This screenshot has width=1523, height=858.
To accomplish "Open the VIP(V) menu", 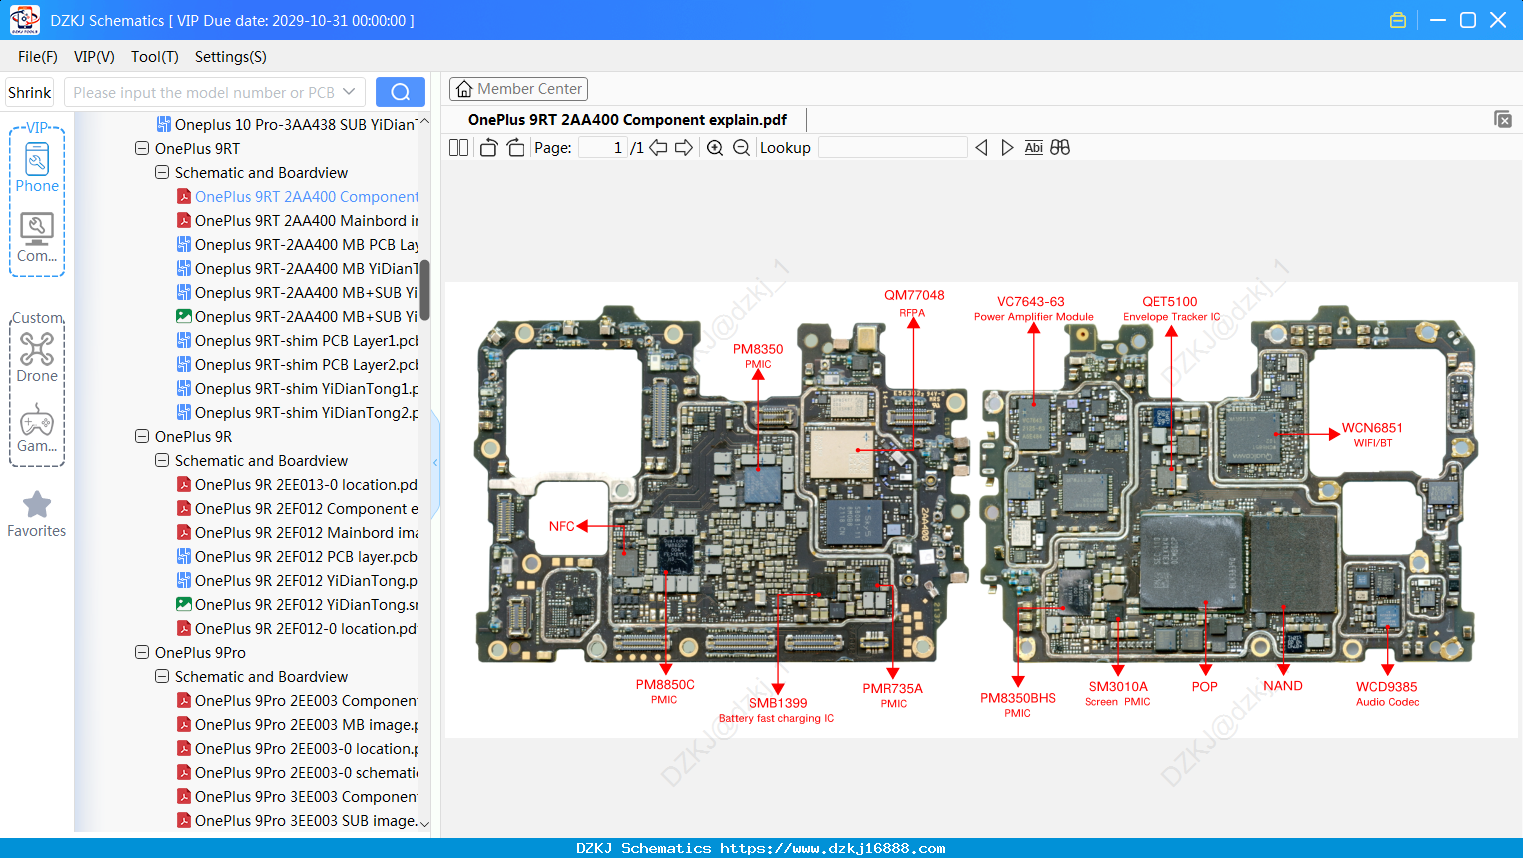I will tap(94, 57).
